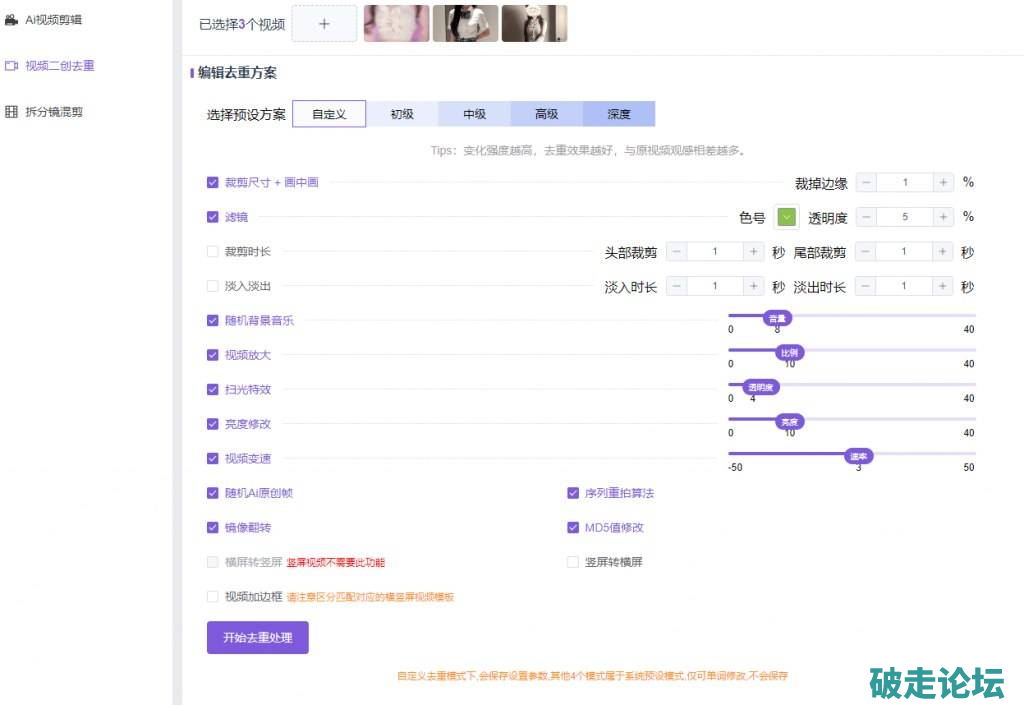
Task: Select the first selected video thumbnail
Action: pos(396,24)
